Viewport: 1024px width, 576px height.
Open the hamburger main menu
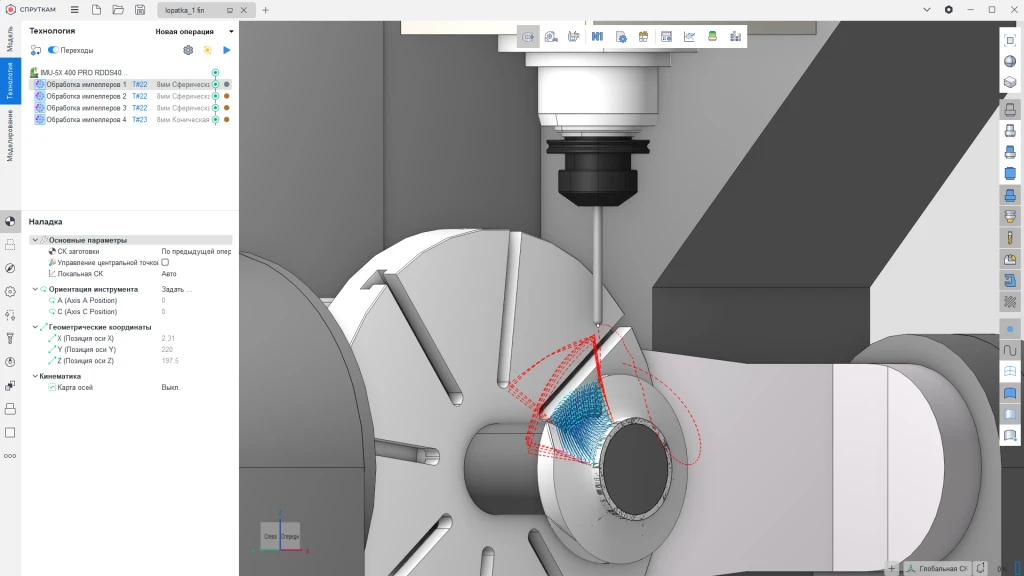[74, 10]
